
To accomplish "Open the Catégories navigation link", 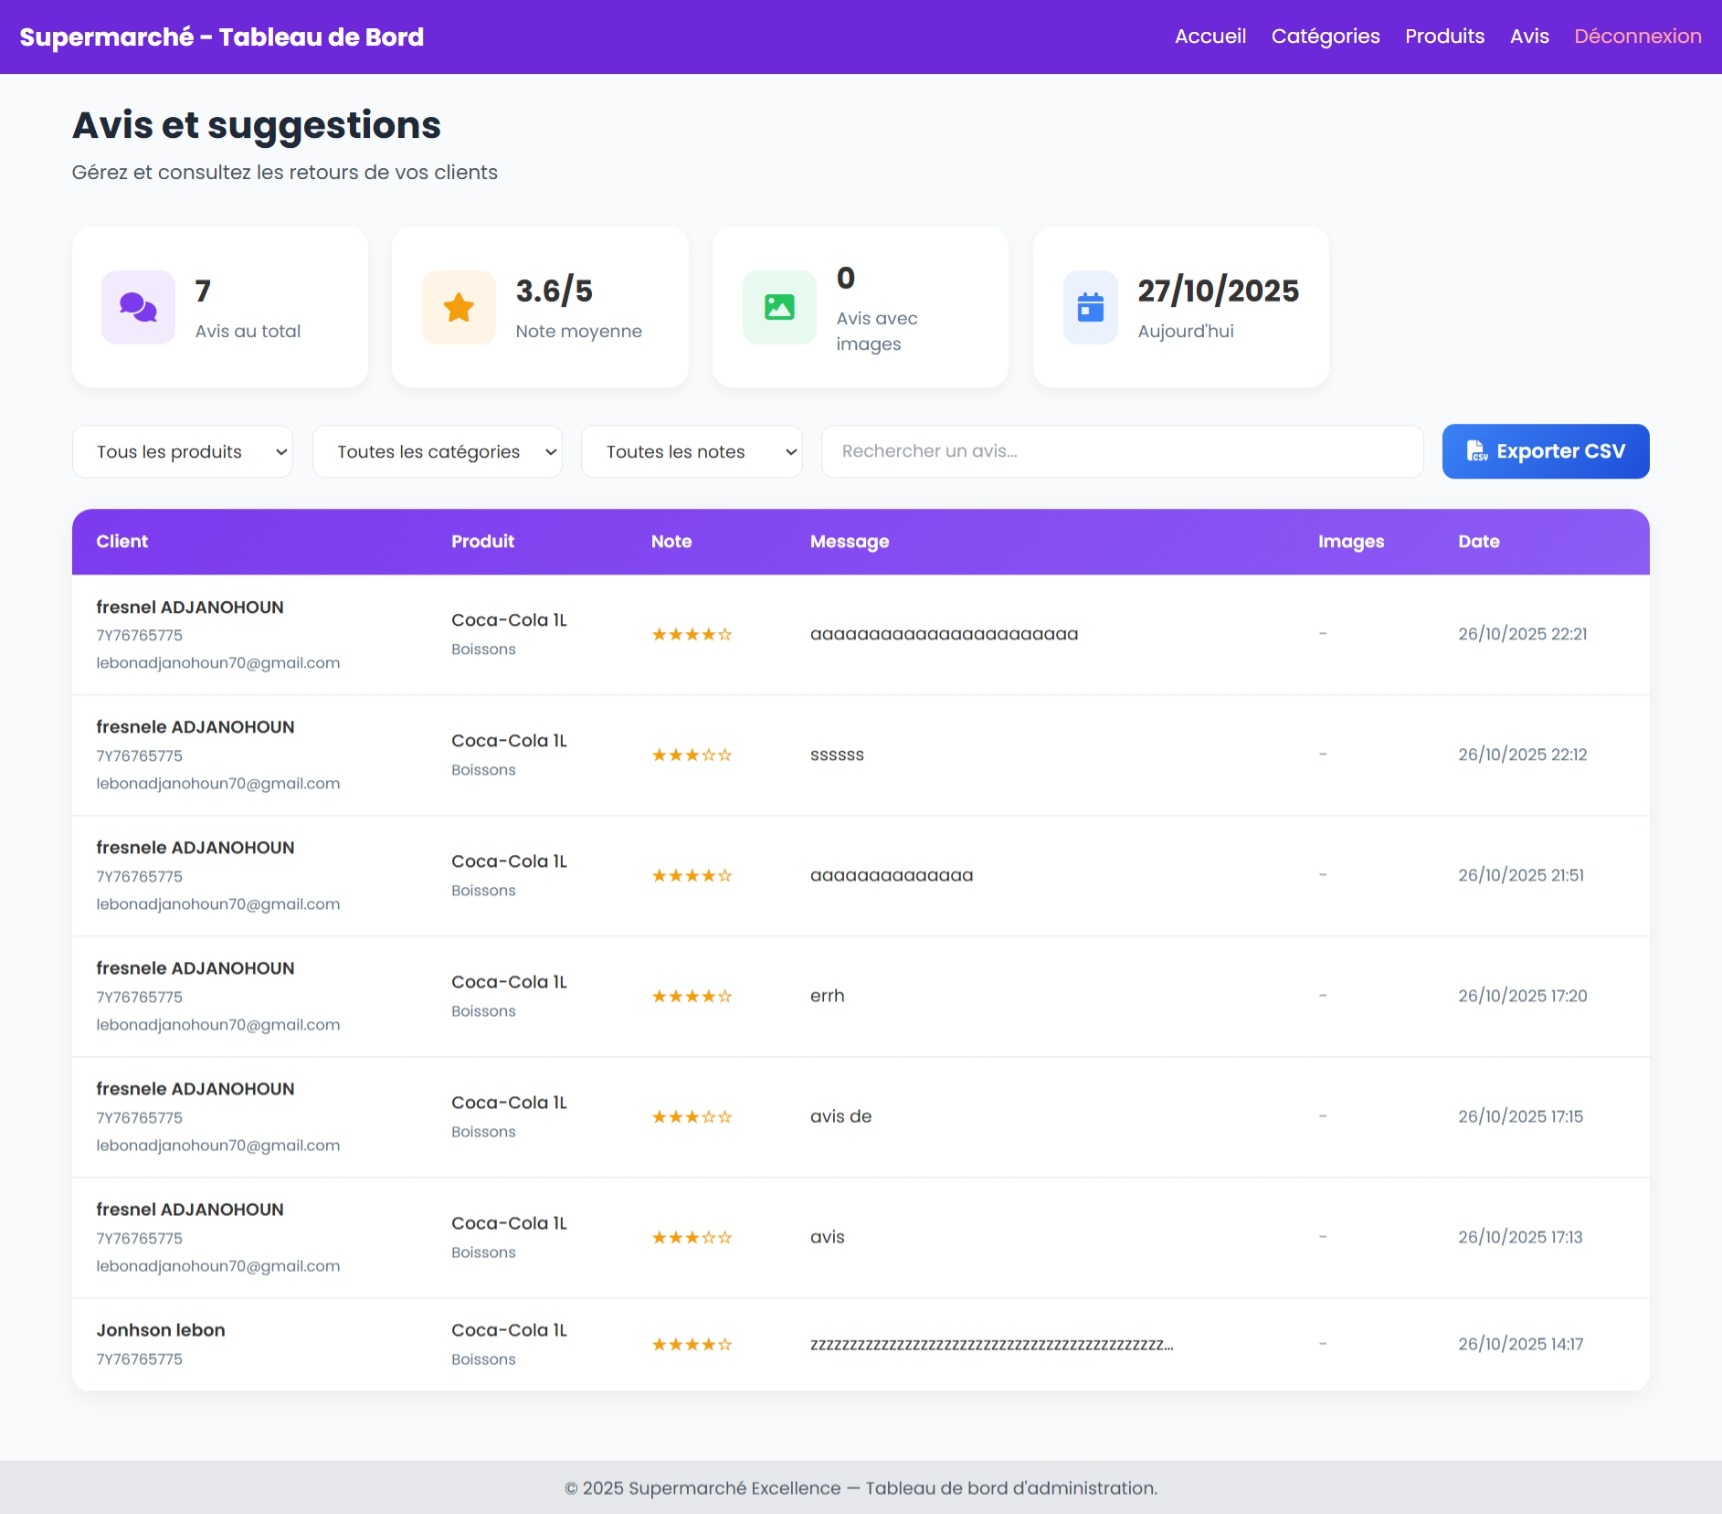I will [1325, 36].
